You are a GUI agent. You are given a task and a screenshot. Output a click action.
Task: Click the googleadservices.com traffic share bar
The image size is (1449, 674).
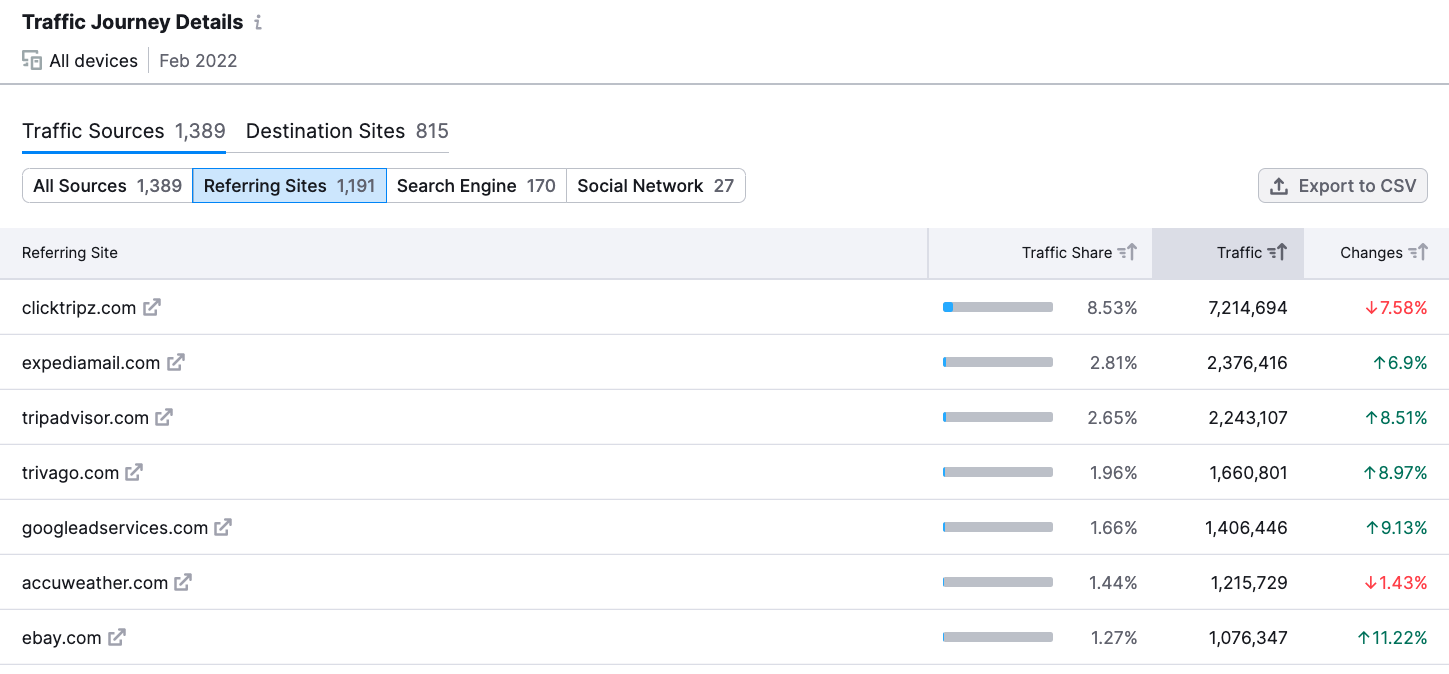pos(998,527)
